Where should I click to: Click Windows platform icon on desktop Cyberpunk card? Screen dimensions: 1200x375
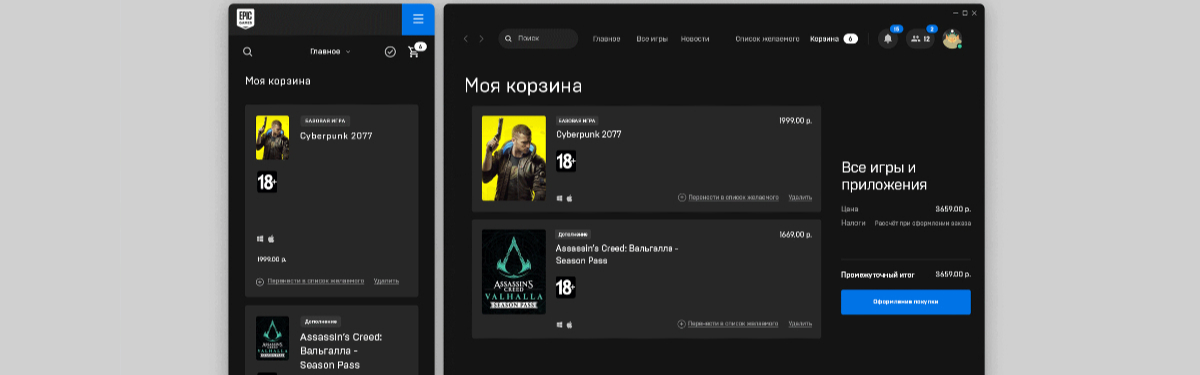pos(559,198)
